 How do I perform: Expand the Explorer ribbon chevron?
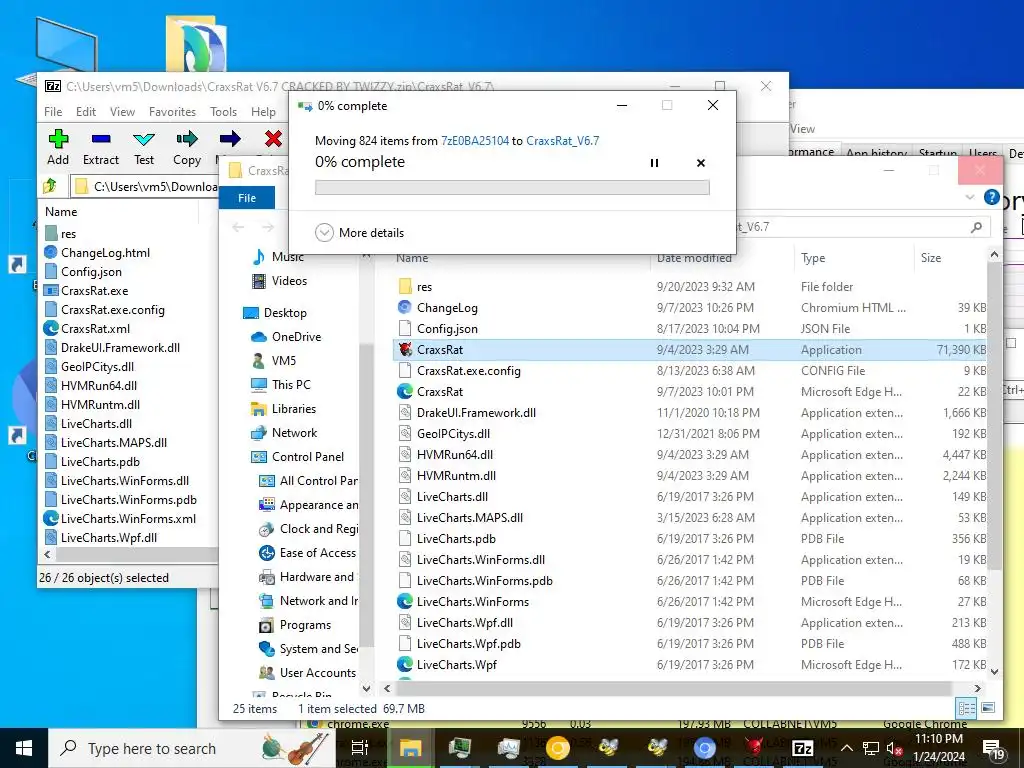tap(970, 197)
